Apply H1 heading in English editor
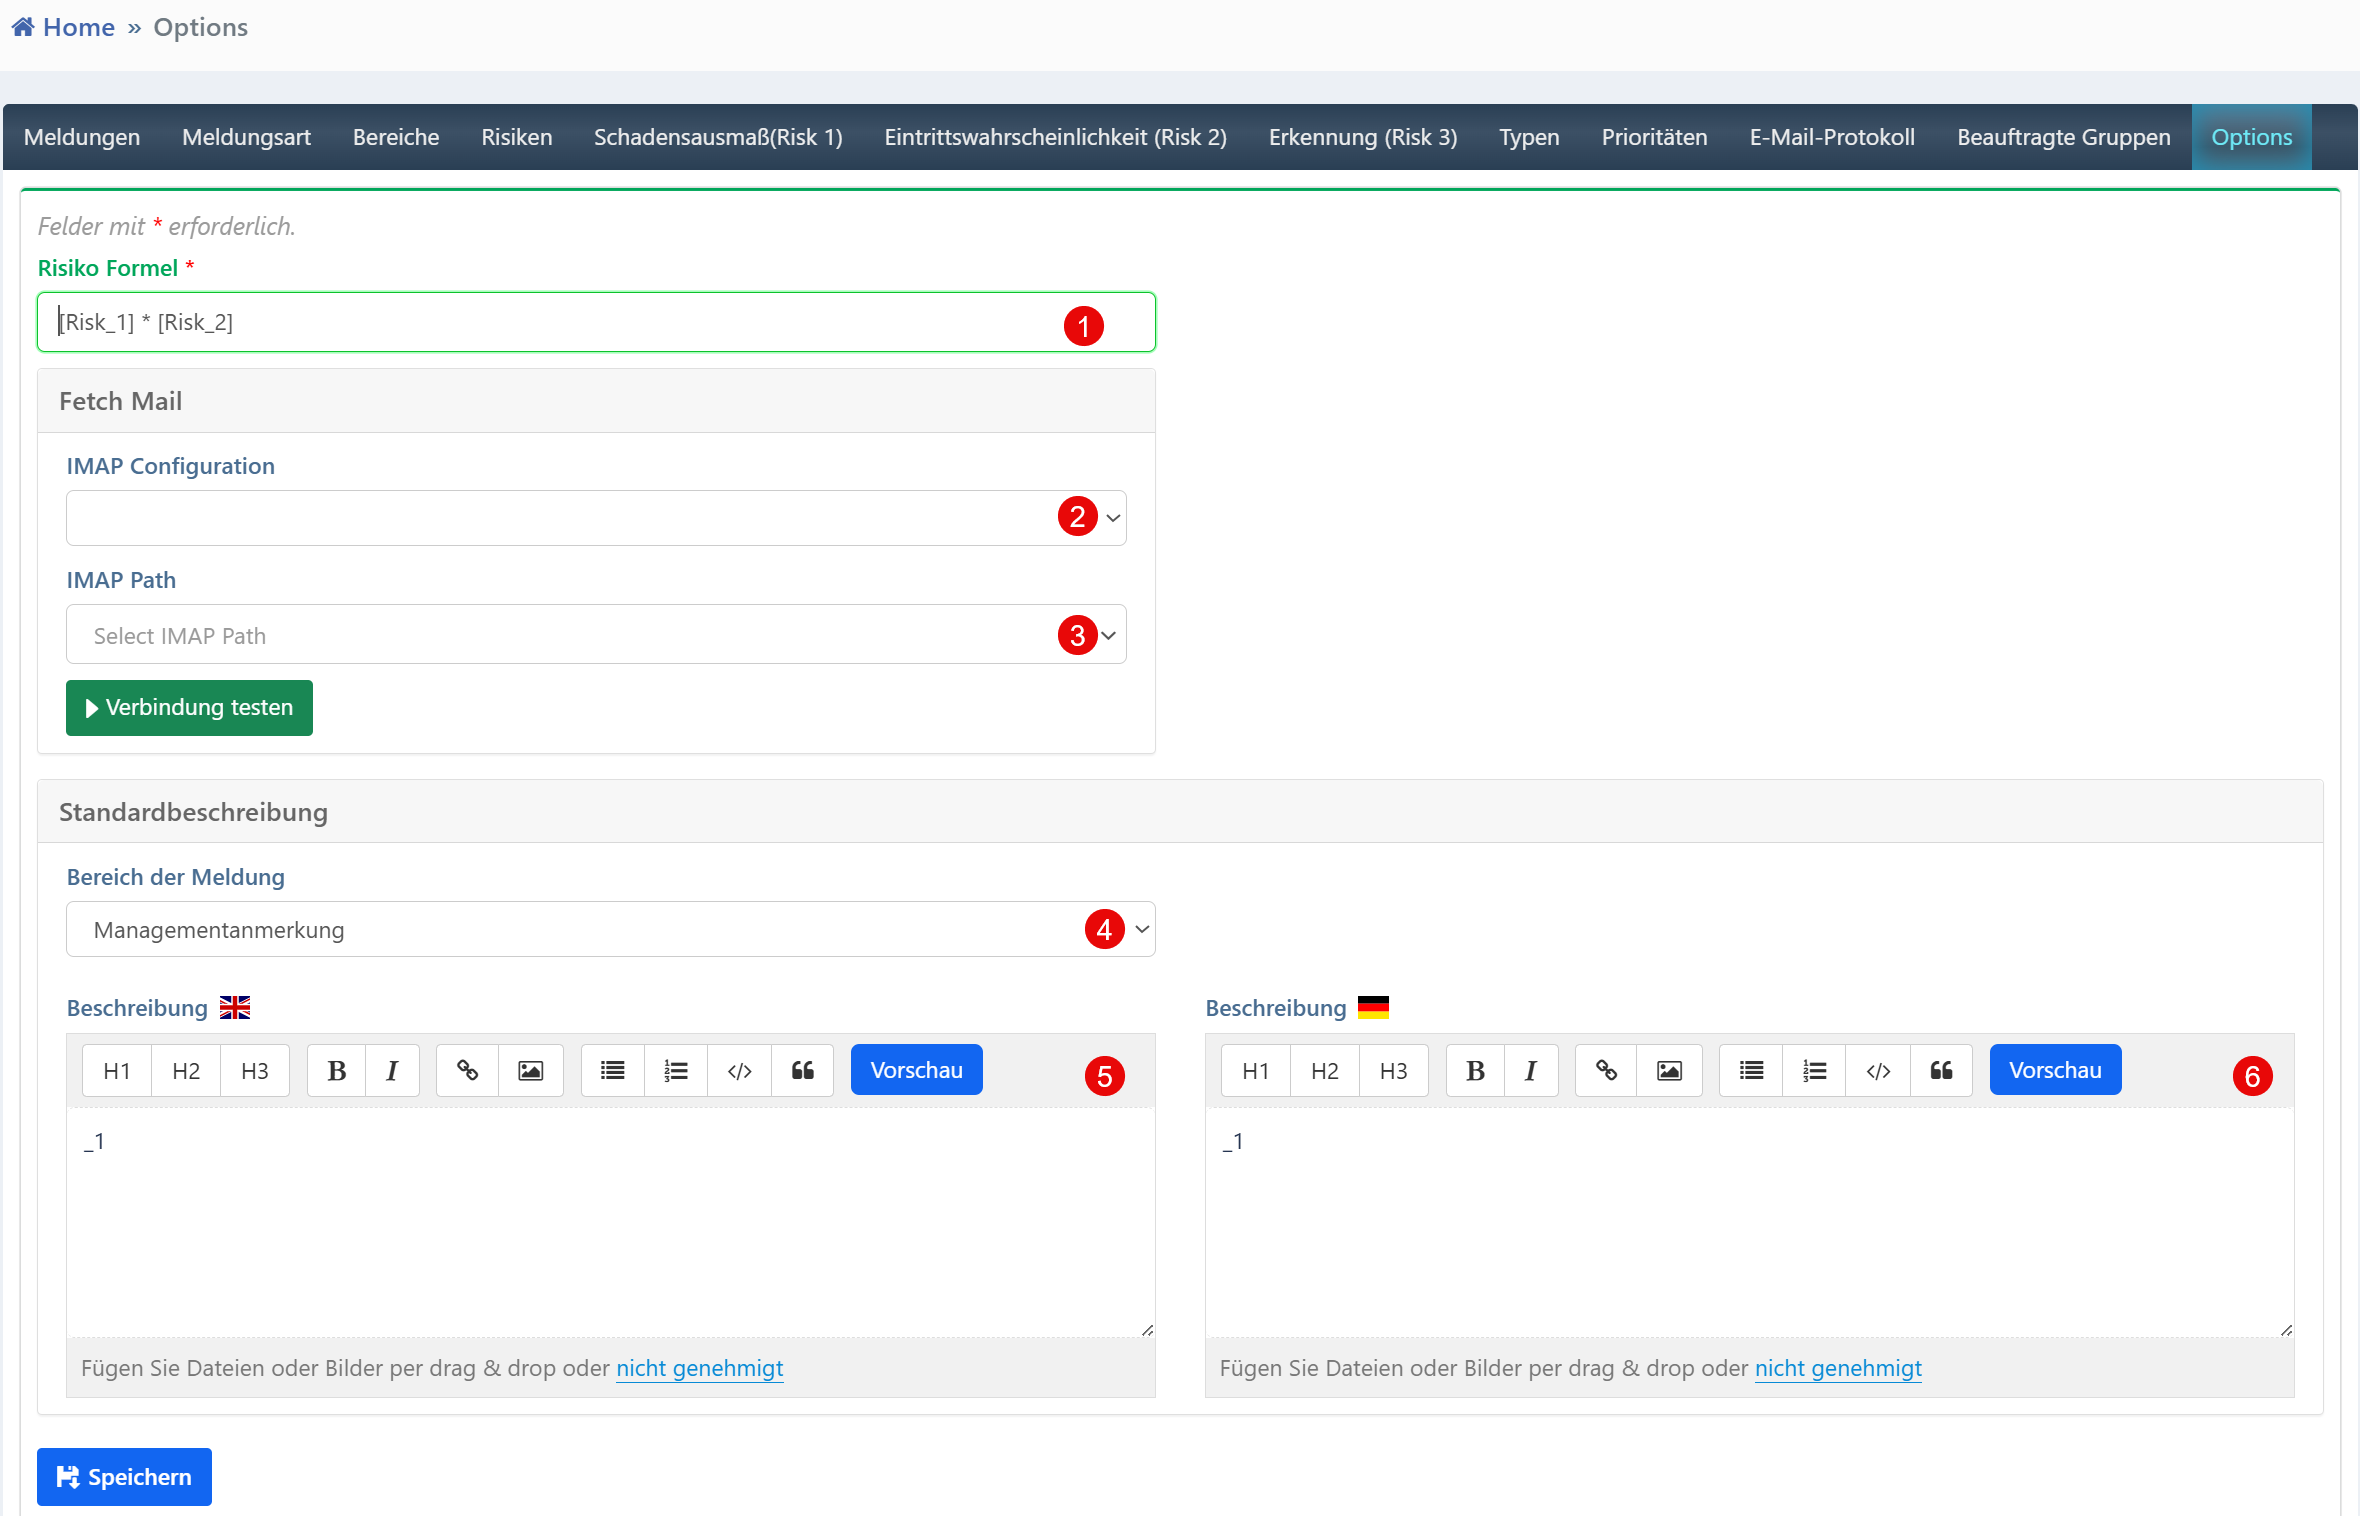This screenshot has height=1516, width=2360. tap(117, 1071)
